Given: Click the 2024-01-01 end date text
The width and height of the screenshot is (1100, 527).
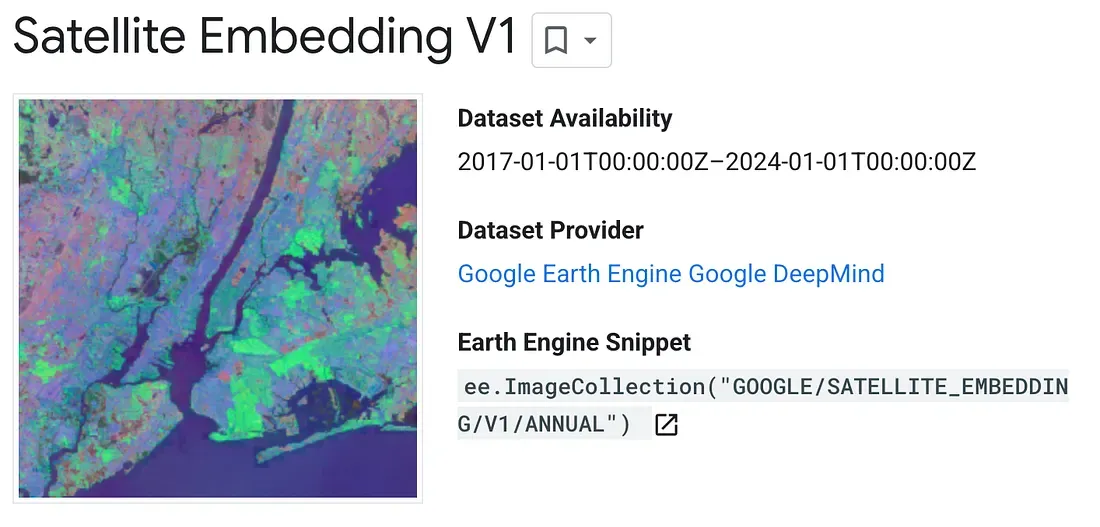Looking at the screenshot, I should [x=852, y=161].
